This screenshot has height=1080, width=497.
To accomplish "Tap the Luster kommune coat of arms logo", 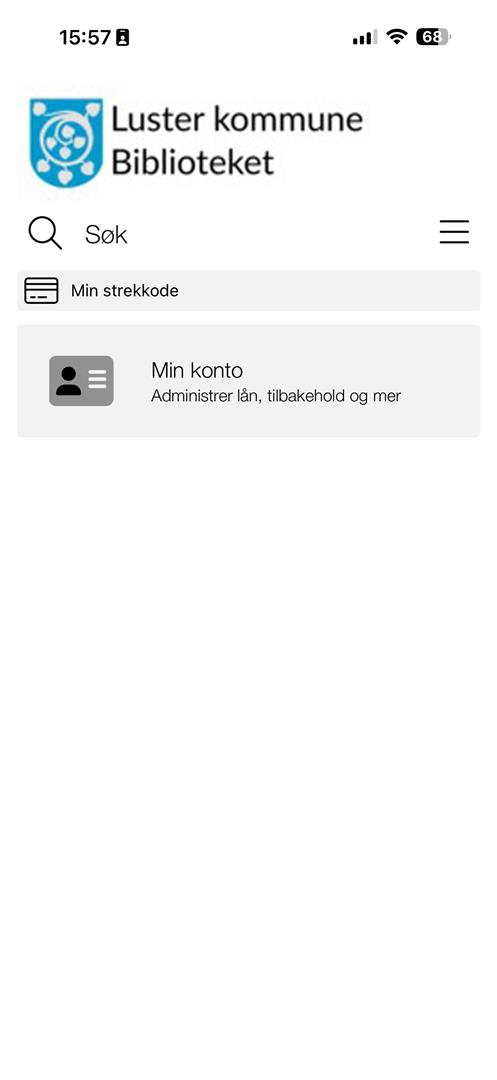I will click(x=66, y=142).
